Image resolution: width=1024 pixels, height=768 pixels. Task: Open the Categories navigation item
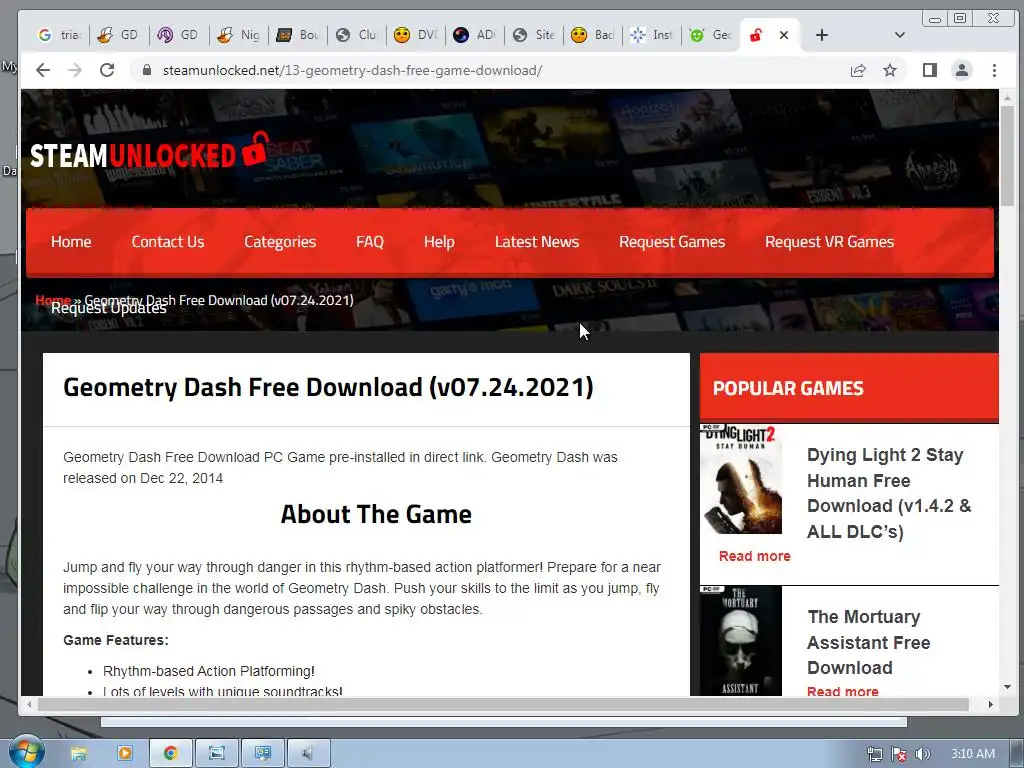pyautogui.click(x=280, y=242)
